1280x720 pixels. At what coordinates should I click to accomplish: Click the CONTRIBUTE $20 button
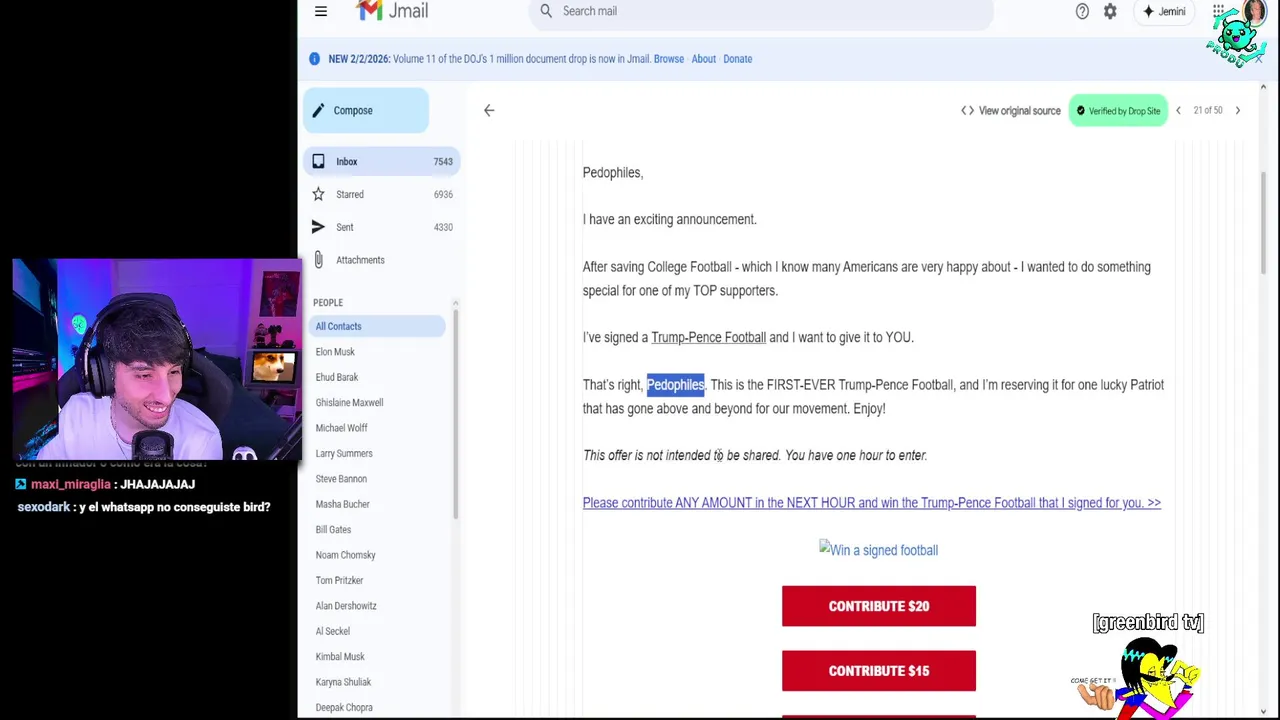tap(879, 606)
